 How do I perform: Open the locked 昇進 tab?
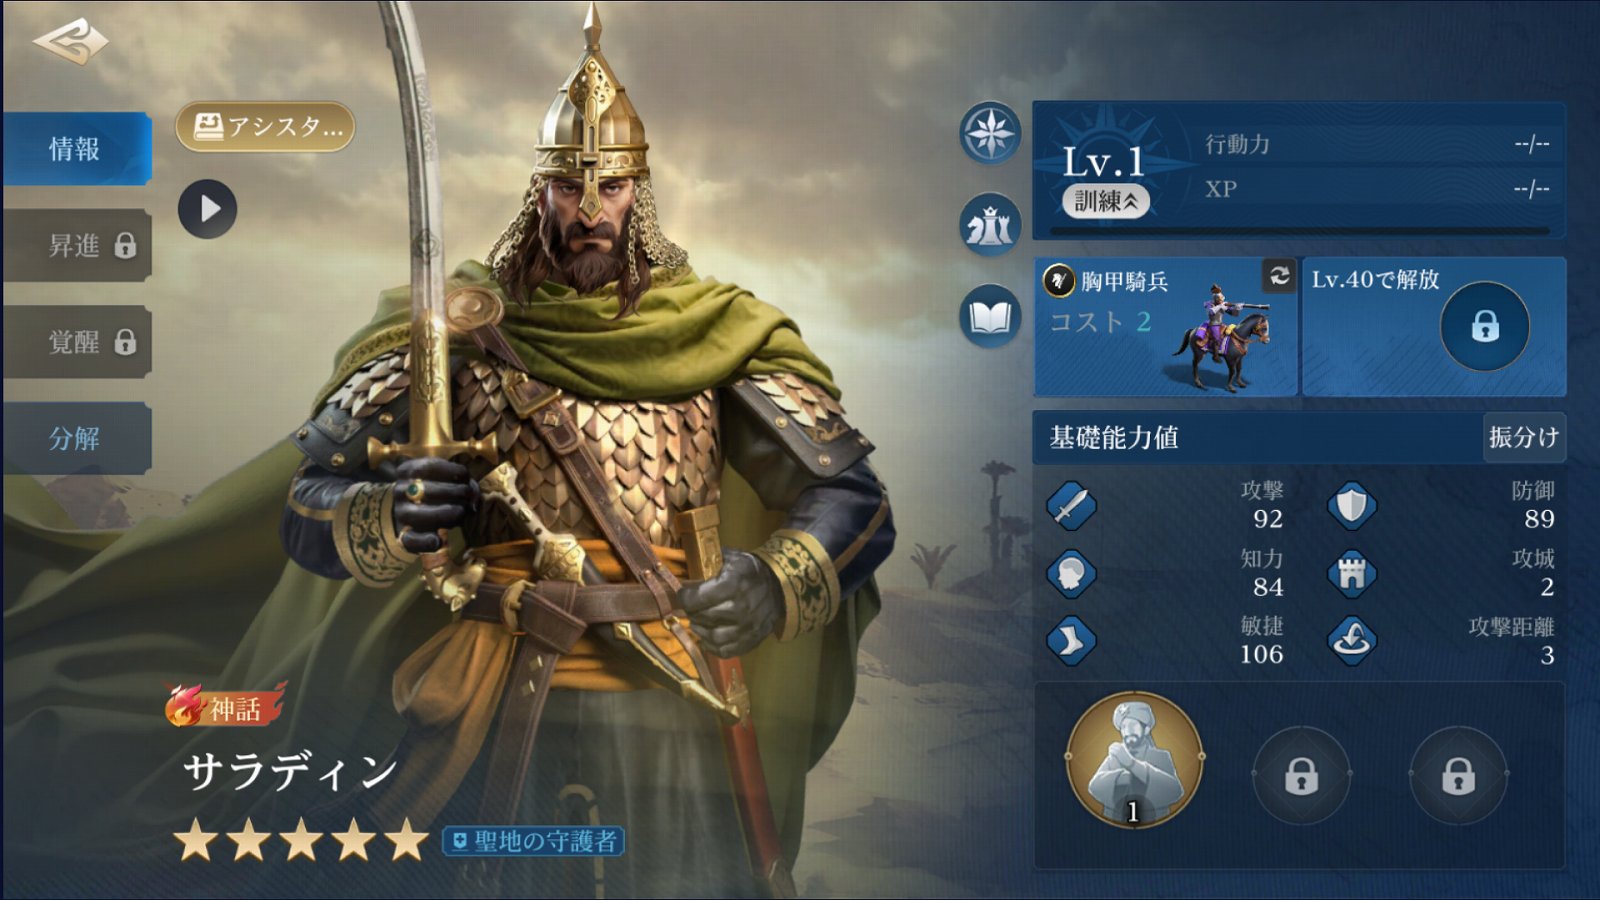click(x=77, y=245)
